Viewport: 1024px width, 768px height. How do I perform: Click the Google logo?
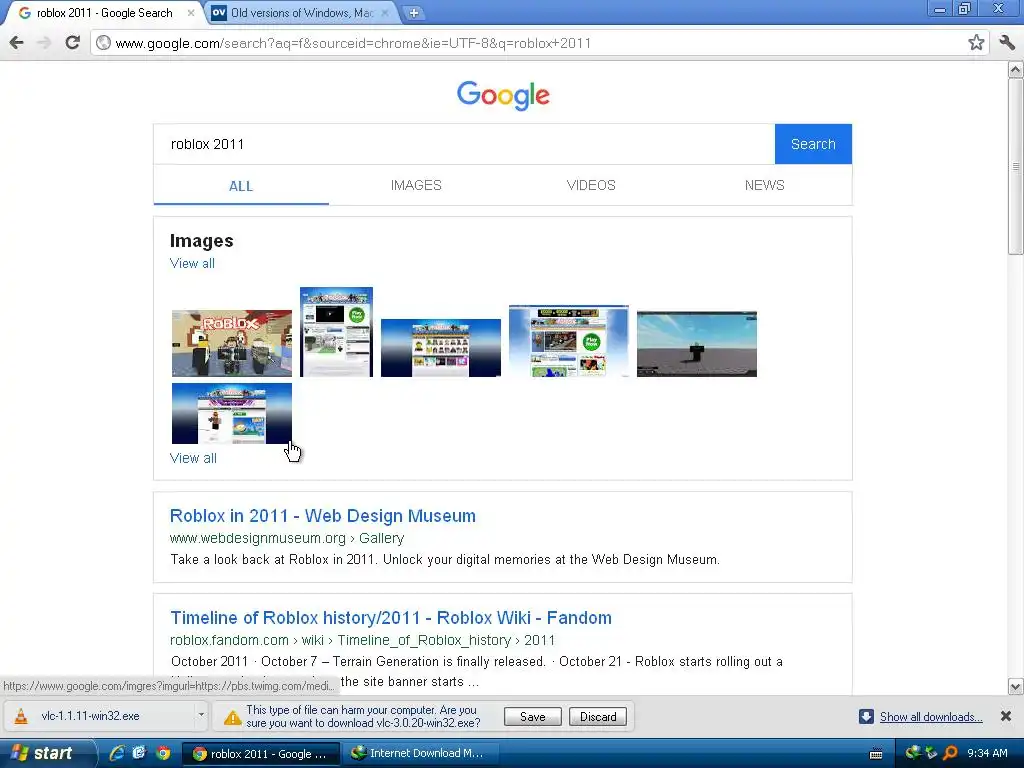[x=503, y=95]
